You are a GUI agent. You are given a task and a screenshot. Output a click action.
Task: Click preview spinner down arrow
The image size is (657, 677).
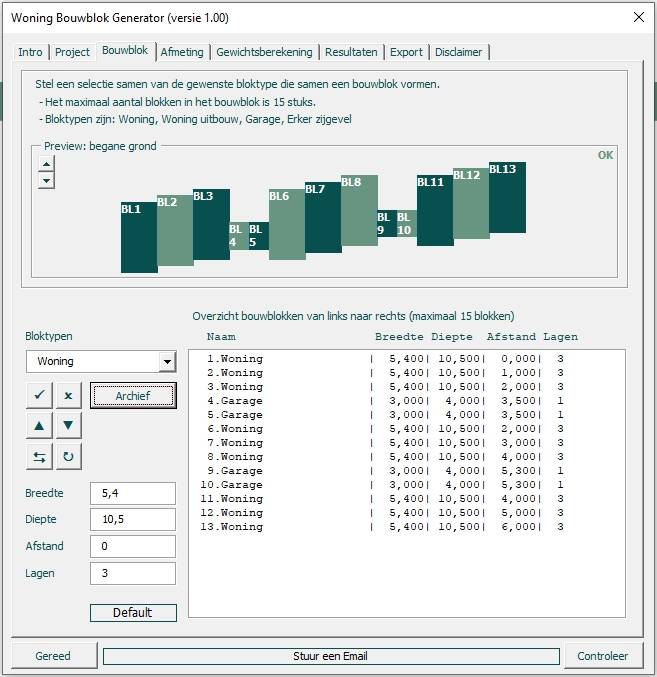(46, 180)
